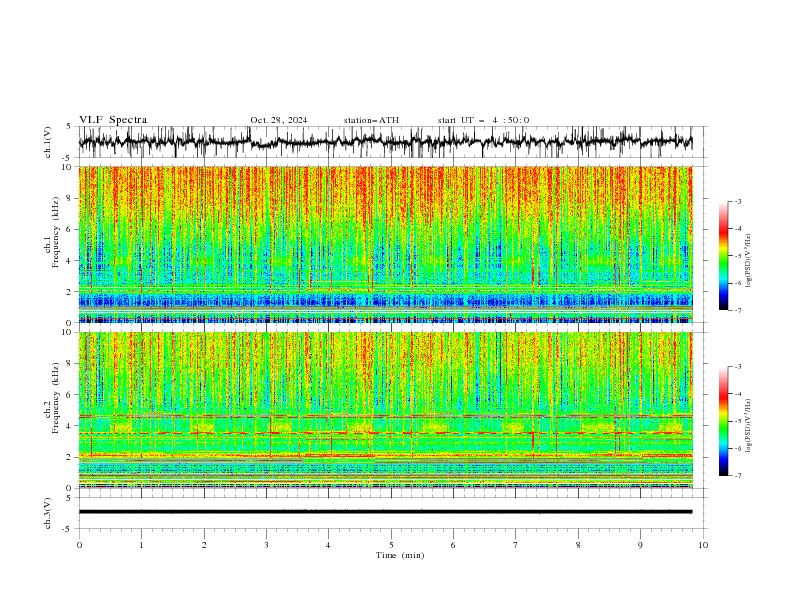Screen dimensions: 792x612
Task: Click time axis tick label "4"
Action: pyautogui.click(x=328, y=545)
